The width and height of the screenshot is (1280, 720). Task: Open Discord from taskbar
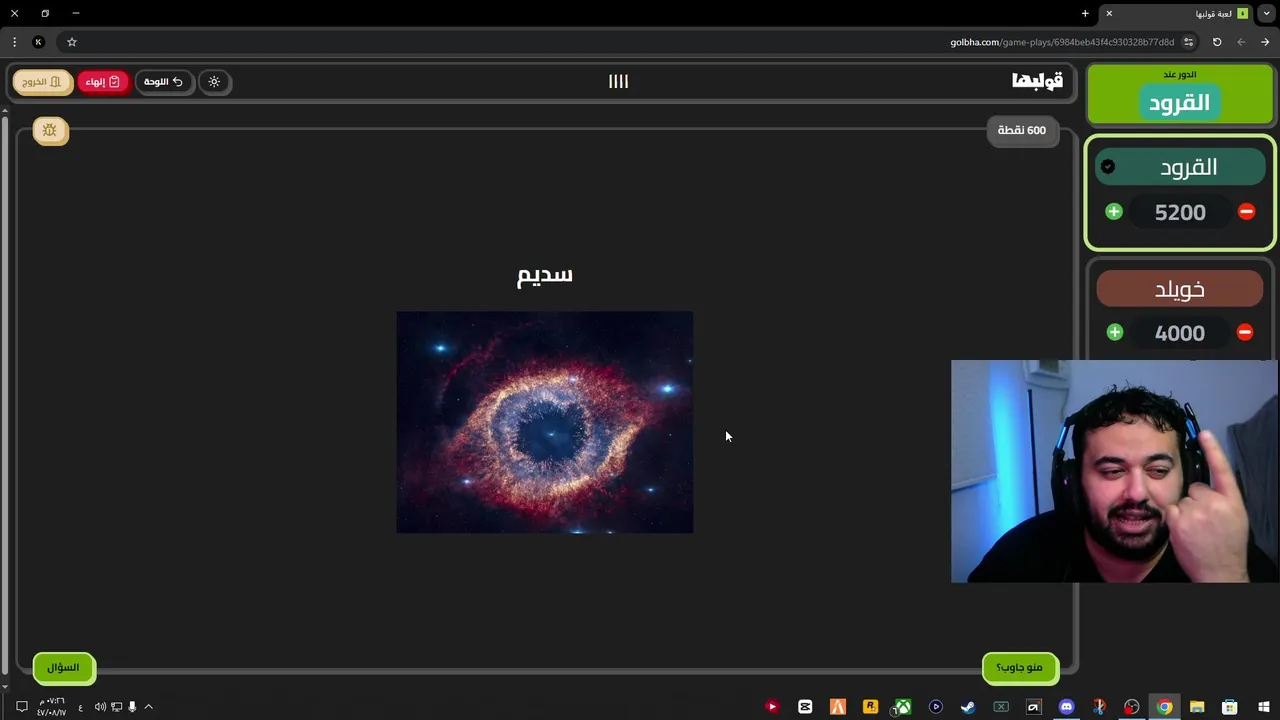1066,707
